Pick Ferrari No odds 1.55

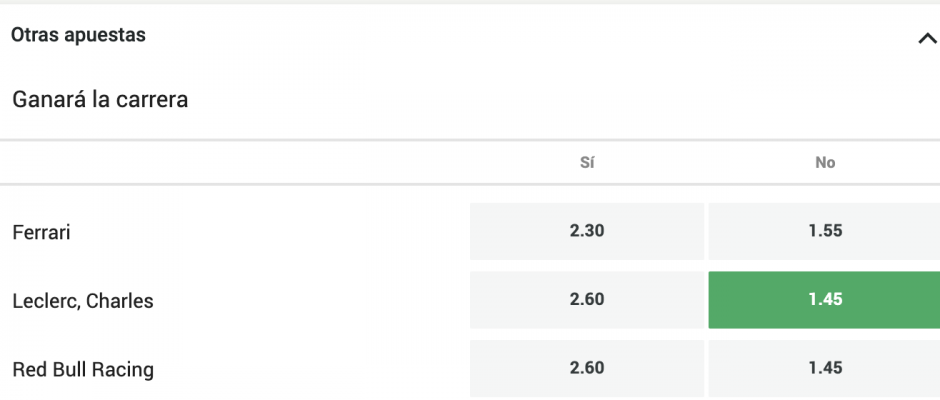point(824,231)
